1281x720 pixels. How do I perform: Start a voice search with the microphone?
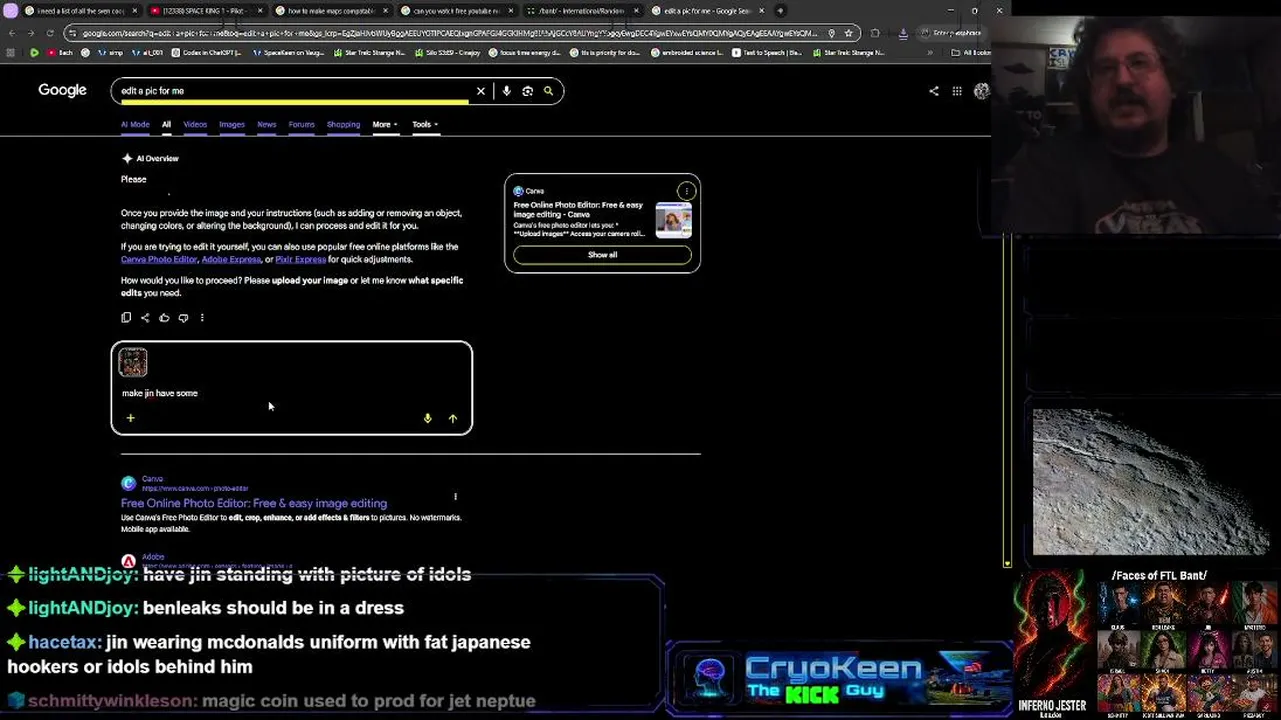[506, 91]
